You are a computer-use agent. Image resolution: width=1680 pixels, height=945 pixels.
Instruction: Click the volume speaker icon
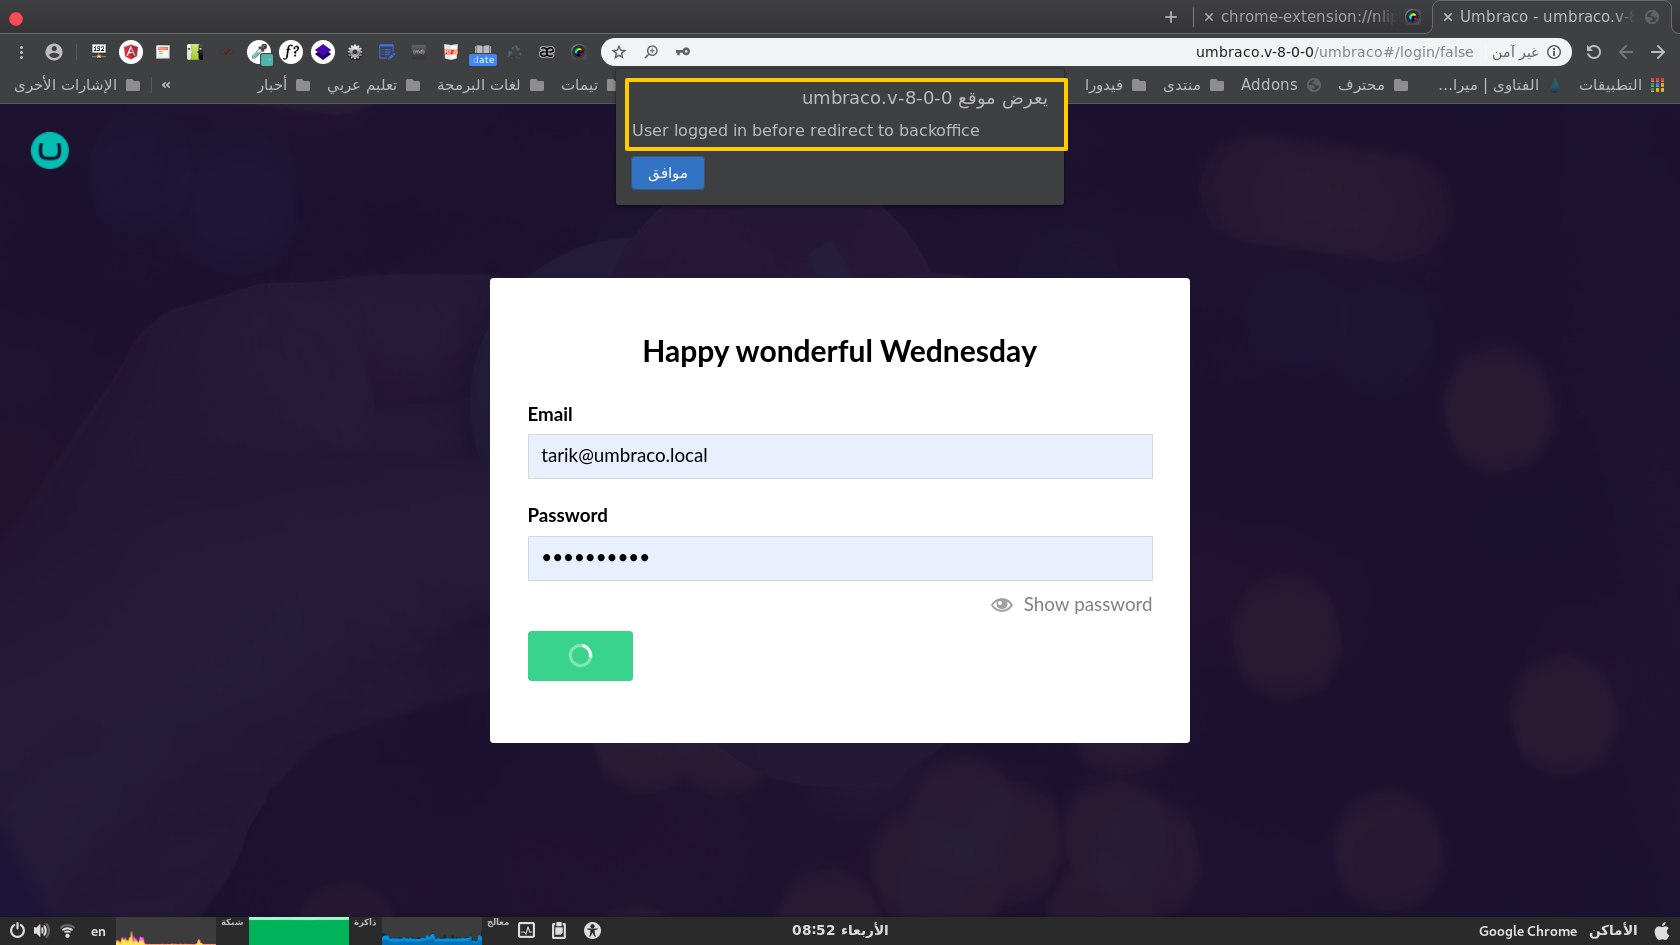point(41,931)
